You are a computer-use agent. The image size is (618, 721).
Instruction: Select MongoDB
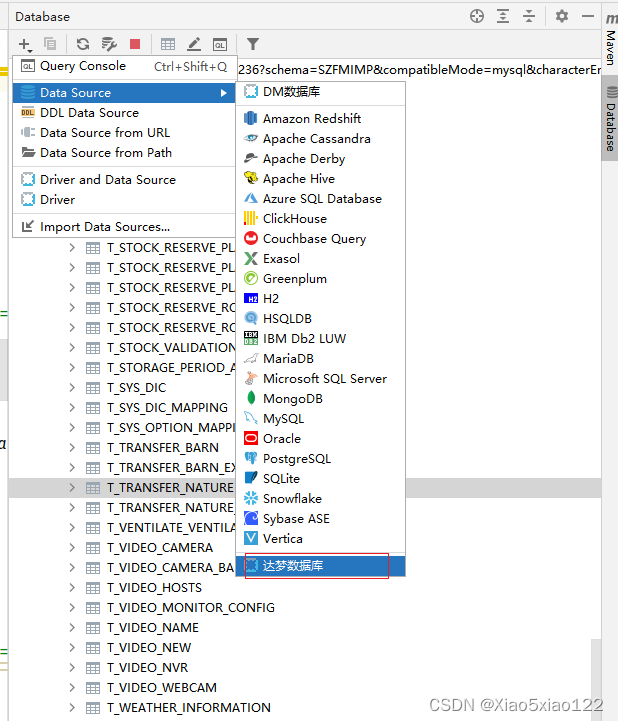[320, 399]
